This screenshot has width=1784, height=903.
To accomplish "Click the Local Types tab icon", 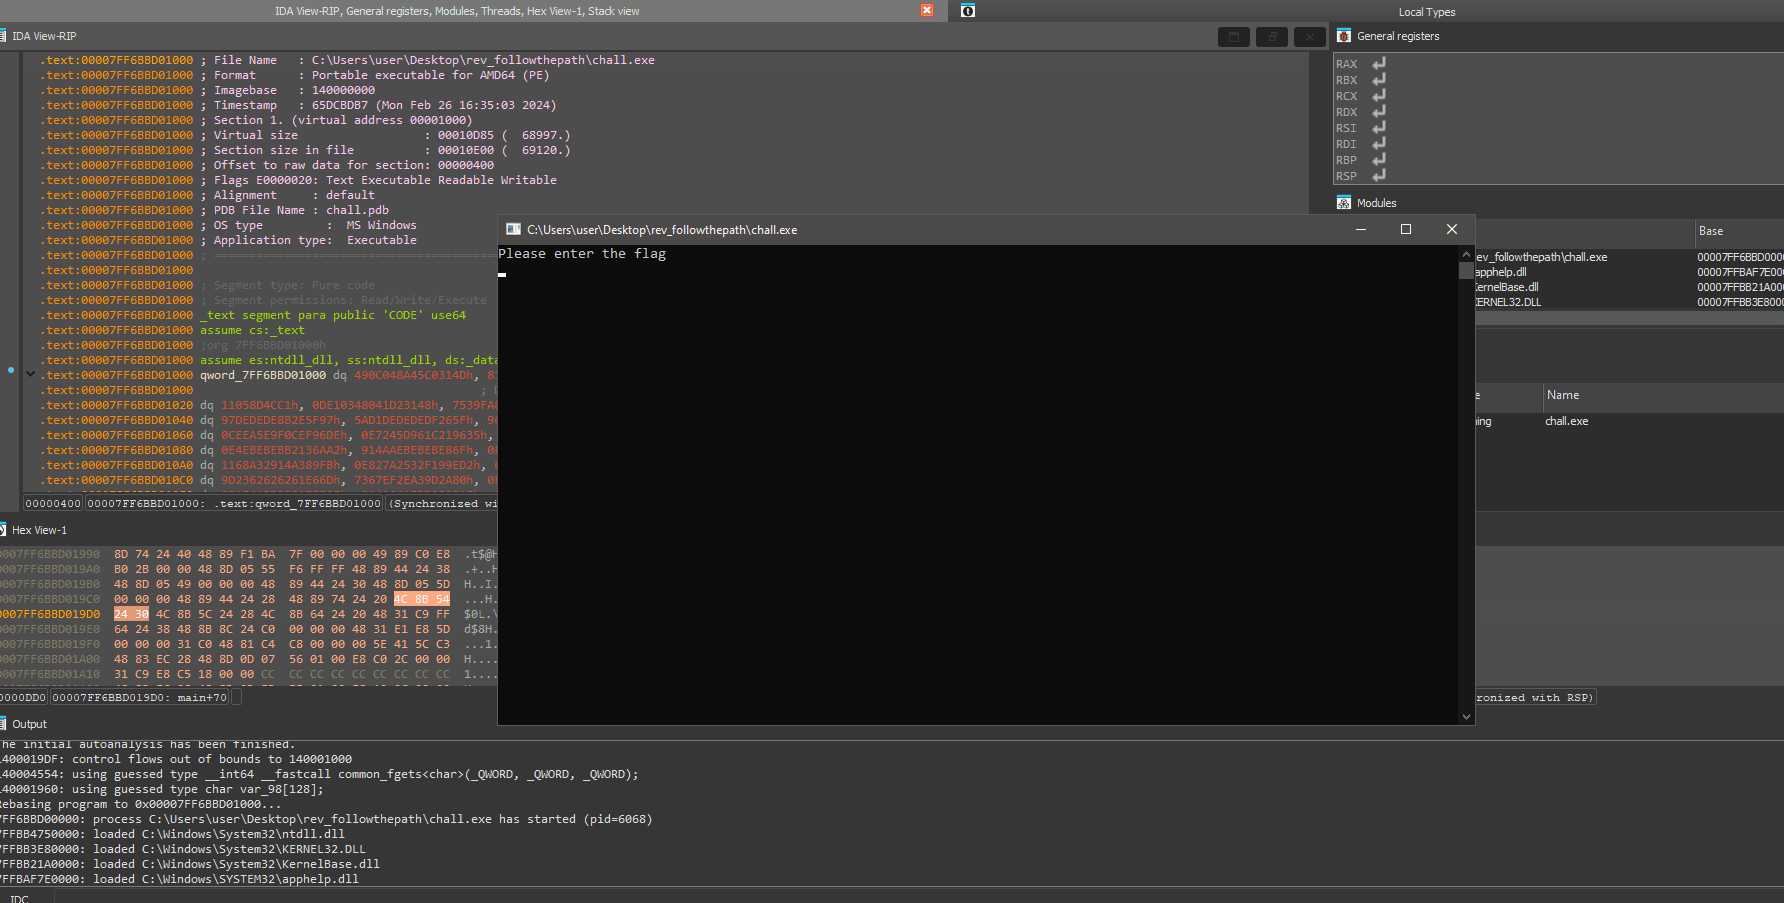I will click(967, 11).
